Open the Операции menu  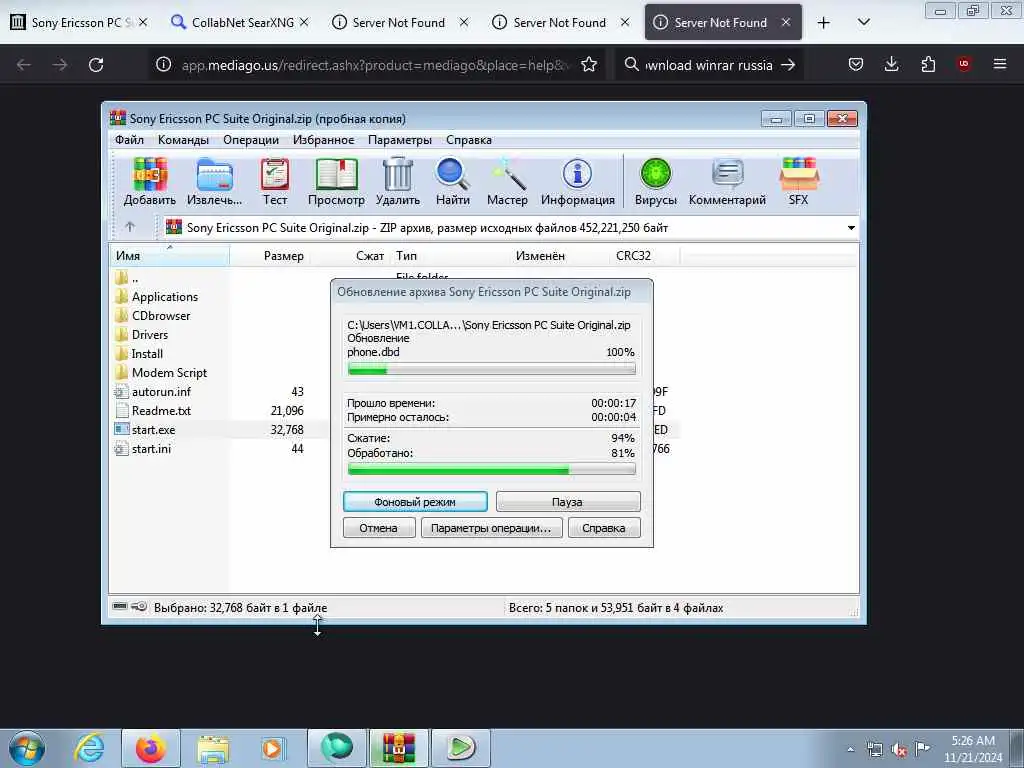pos(251,140)
